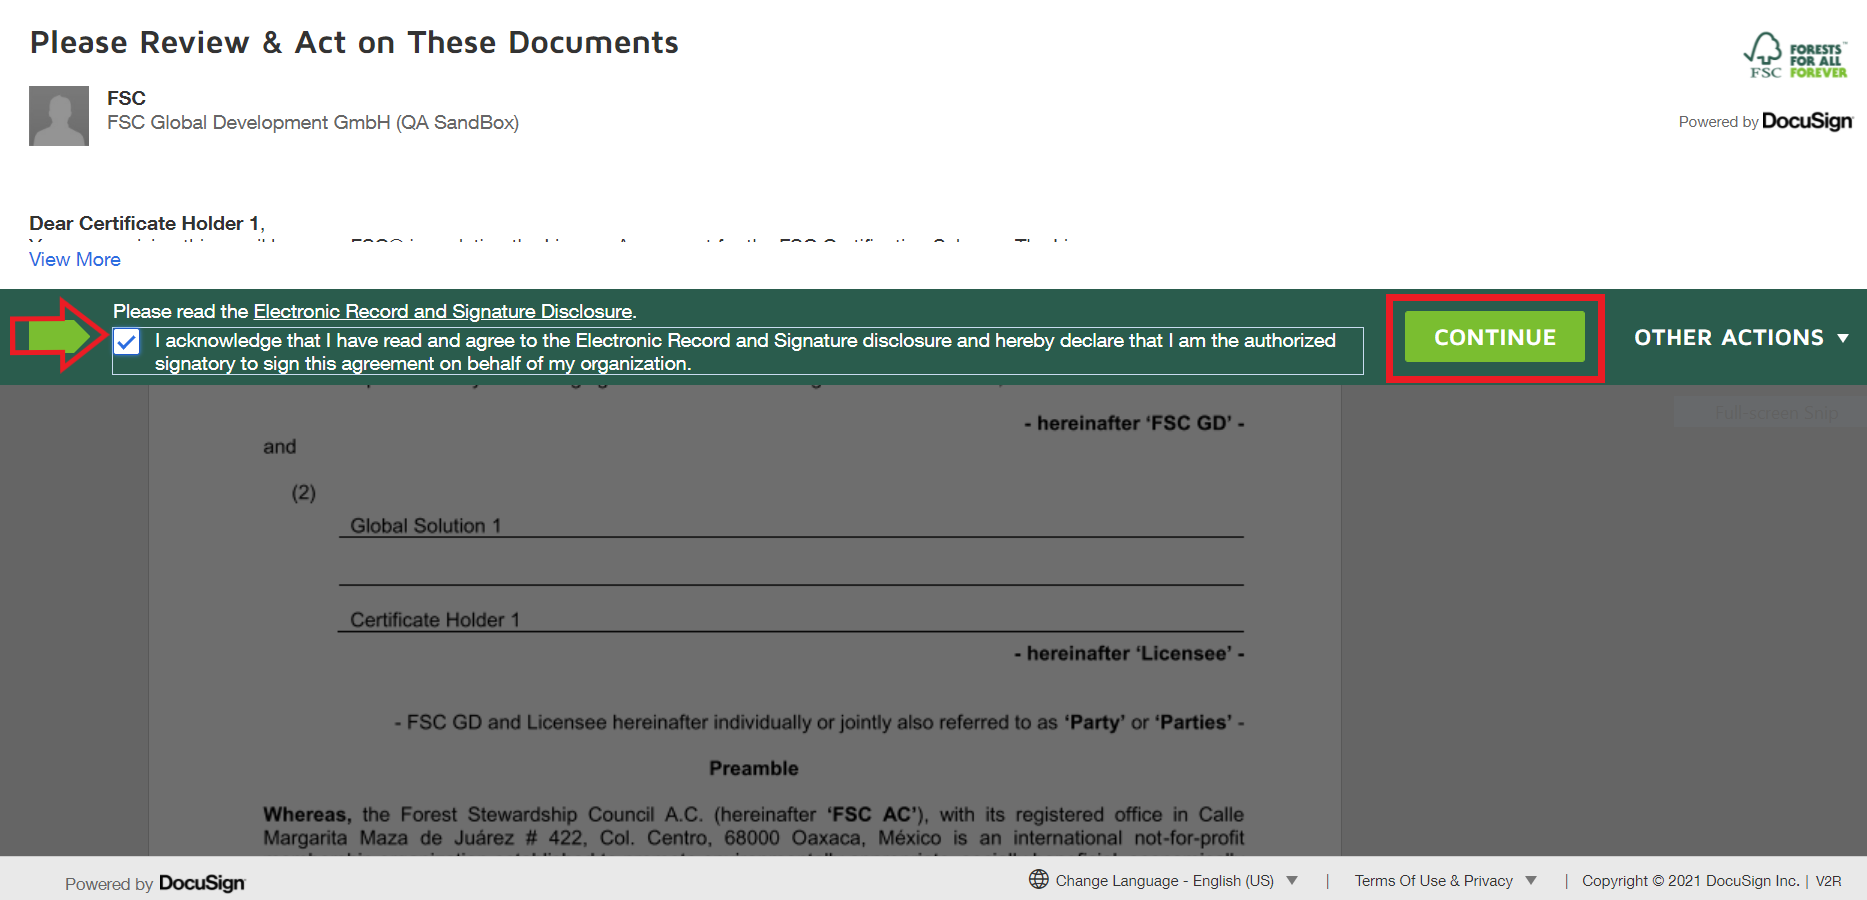Click the Preamble heading in the document

753,768
